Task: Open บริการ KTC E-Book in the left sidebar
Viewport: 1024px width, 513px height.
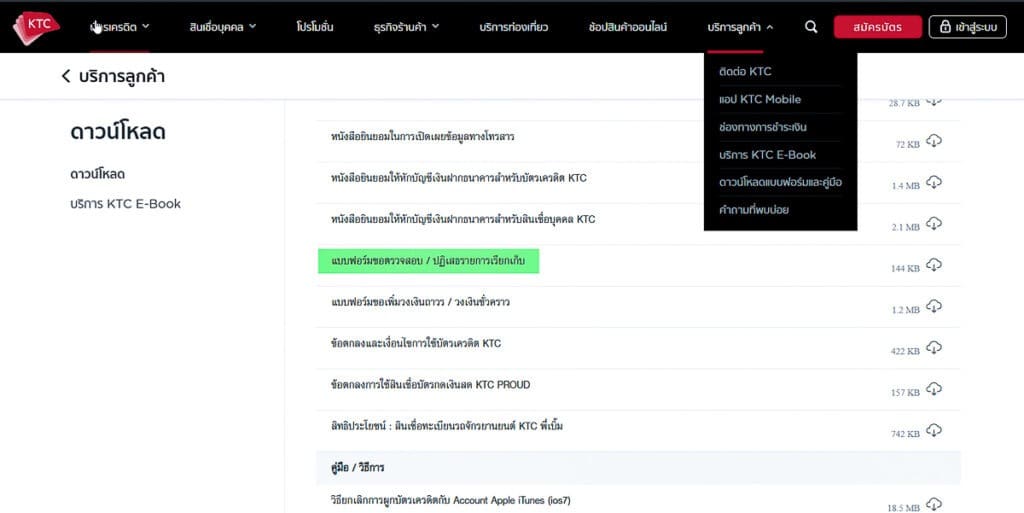Action: pyautogui.click(x=125, y=204)
